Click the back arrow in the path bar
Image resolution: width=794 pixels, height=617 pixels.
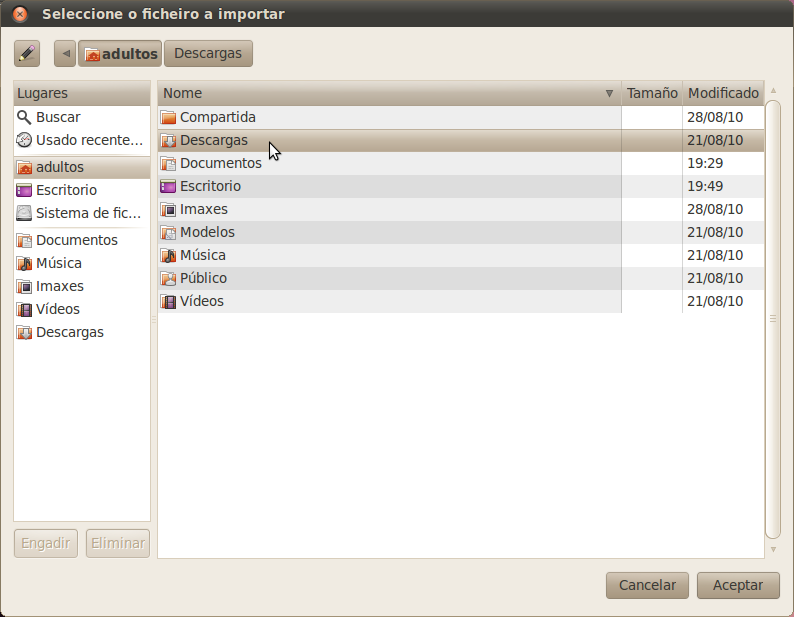point(65,53)
